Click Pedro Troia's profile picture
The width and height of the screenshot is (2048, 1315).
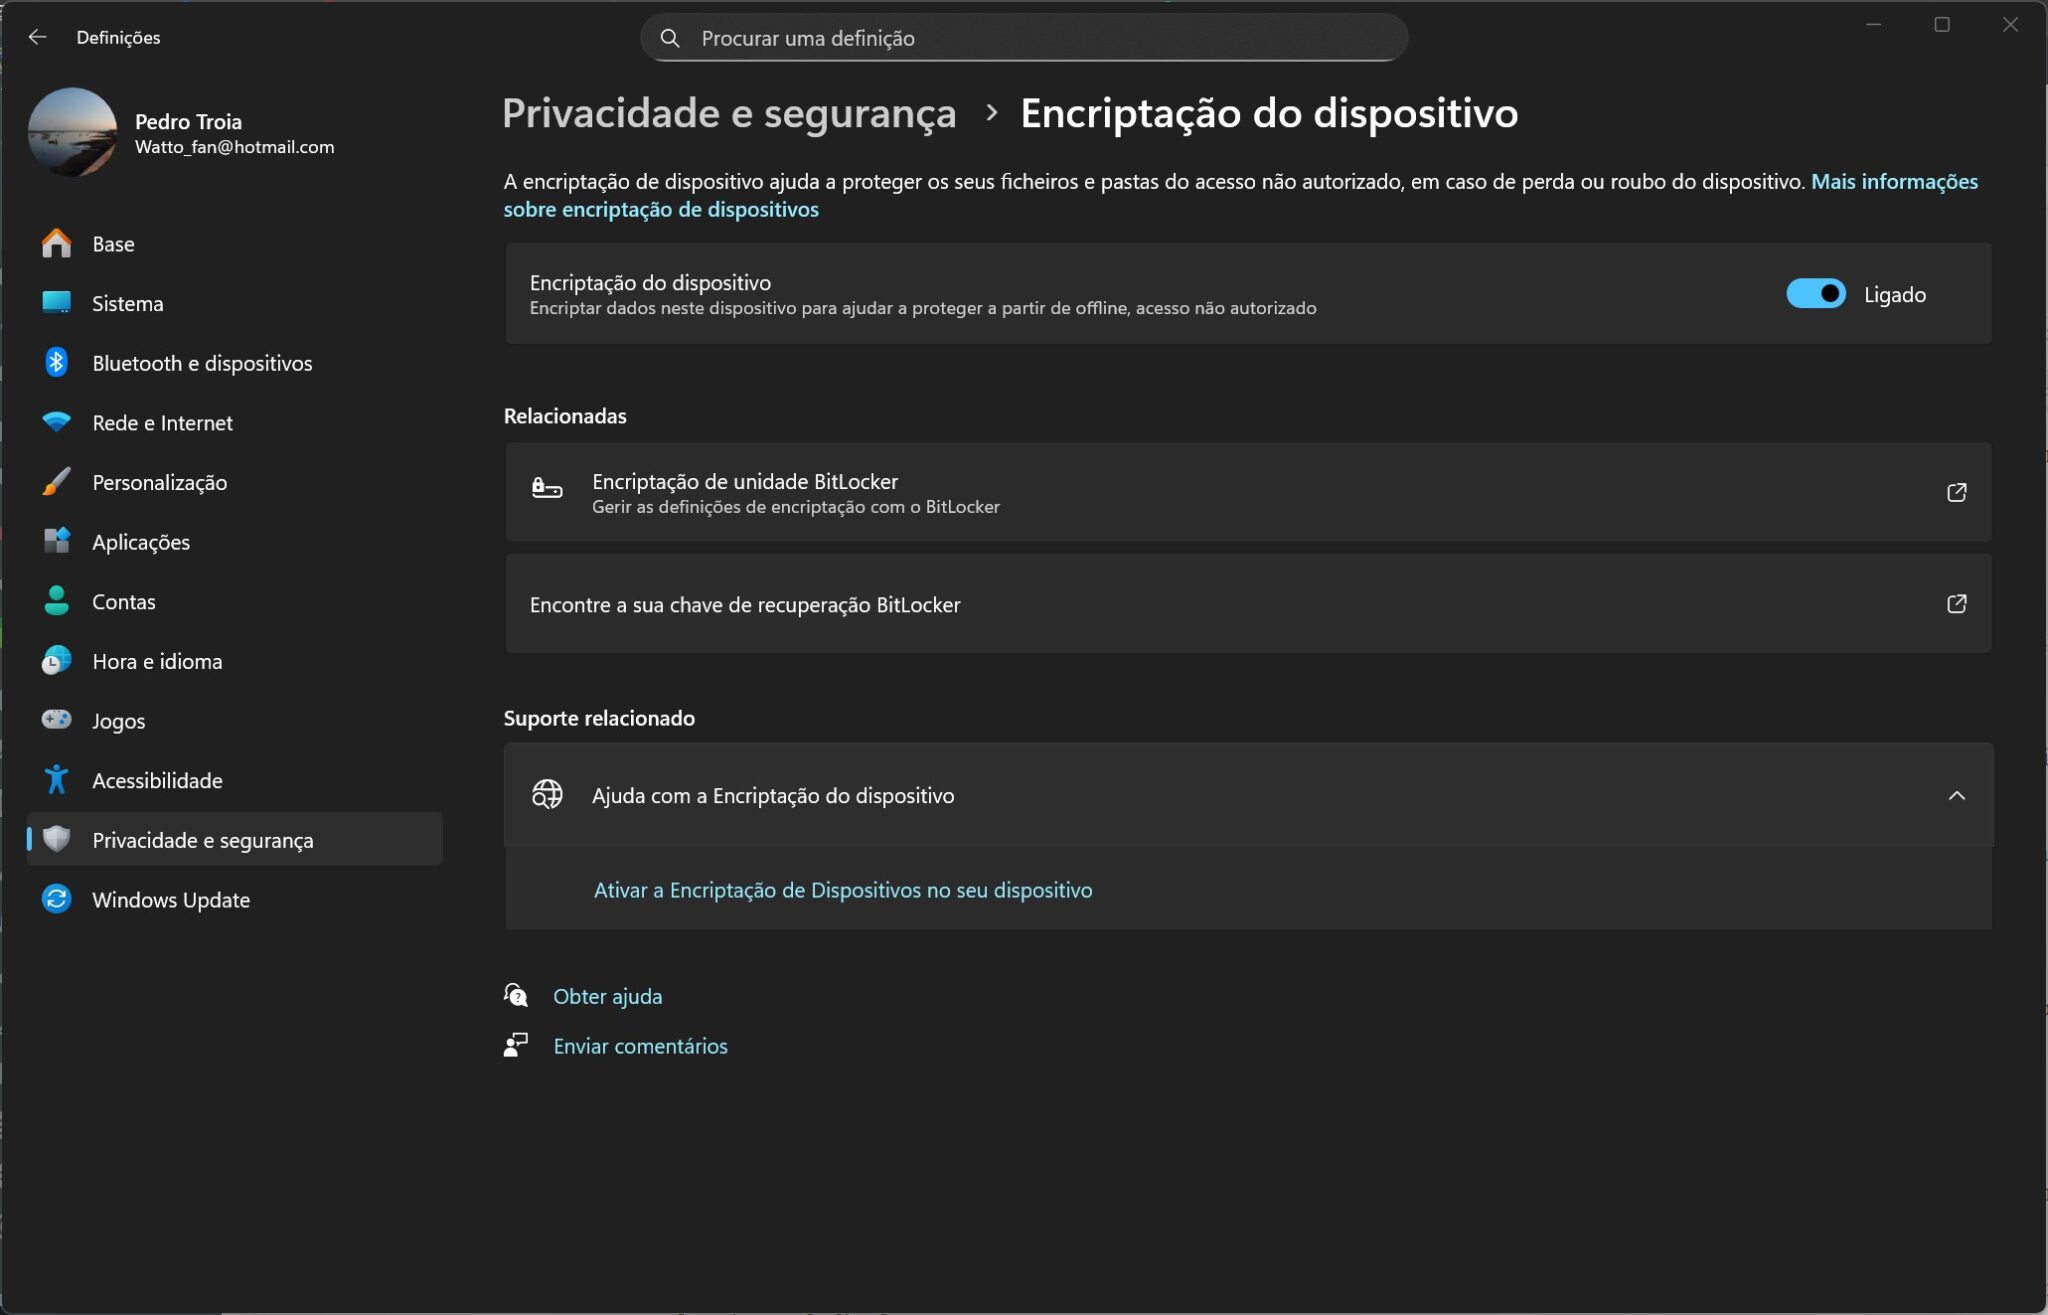(x=72, y=132)
